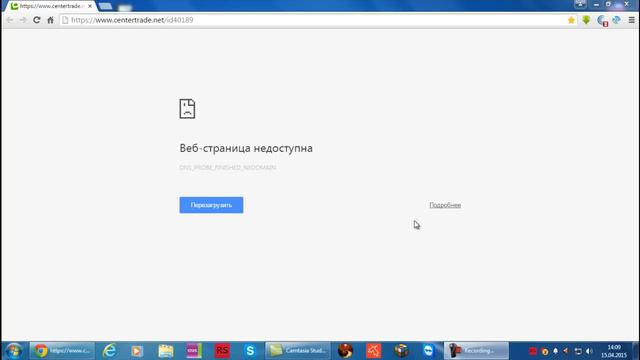
Task: Click the Chrome user profile button
Action: point(580,4)
